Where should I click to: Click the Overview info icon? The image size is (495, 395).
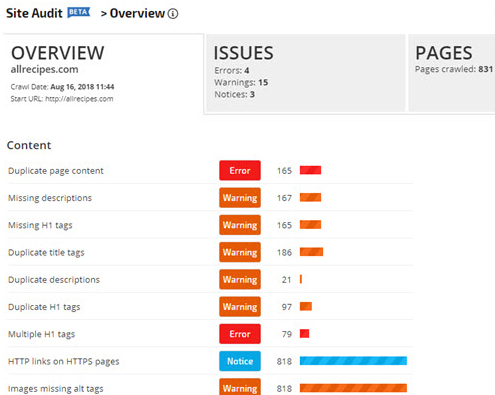point(173,14)
